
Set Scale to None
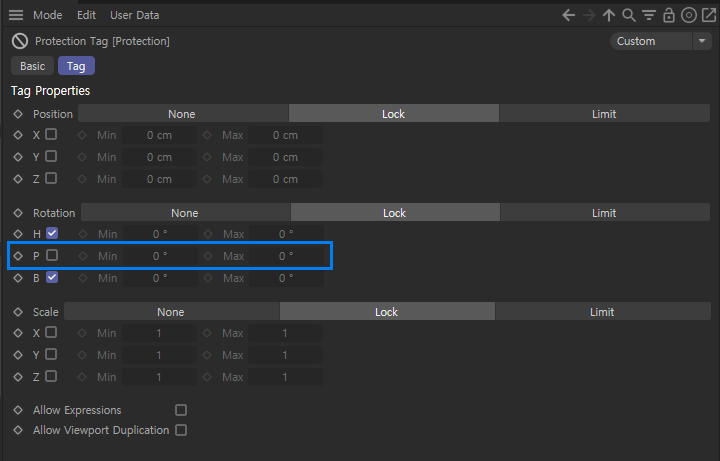point(171,312)
